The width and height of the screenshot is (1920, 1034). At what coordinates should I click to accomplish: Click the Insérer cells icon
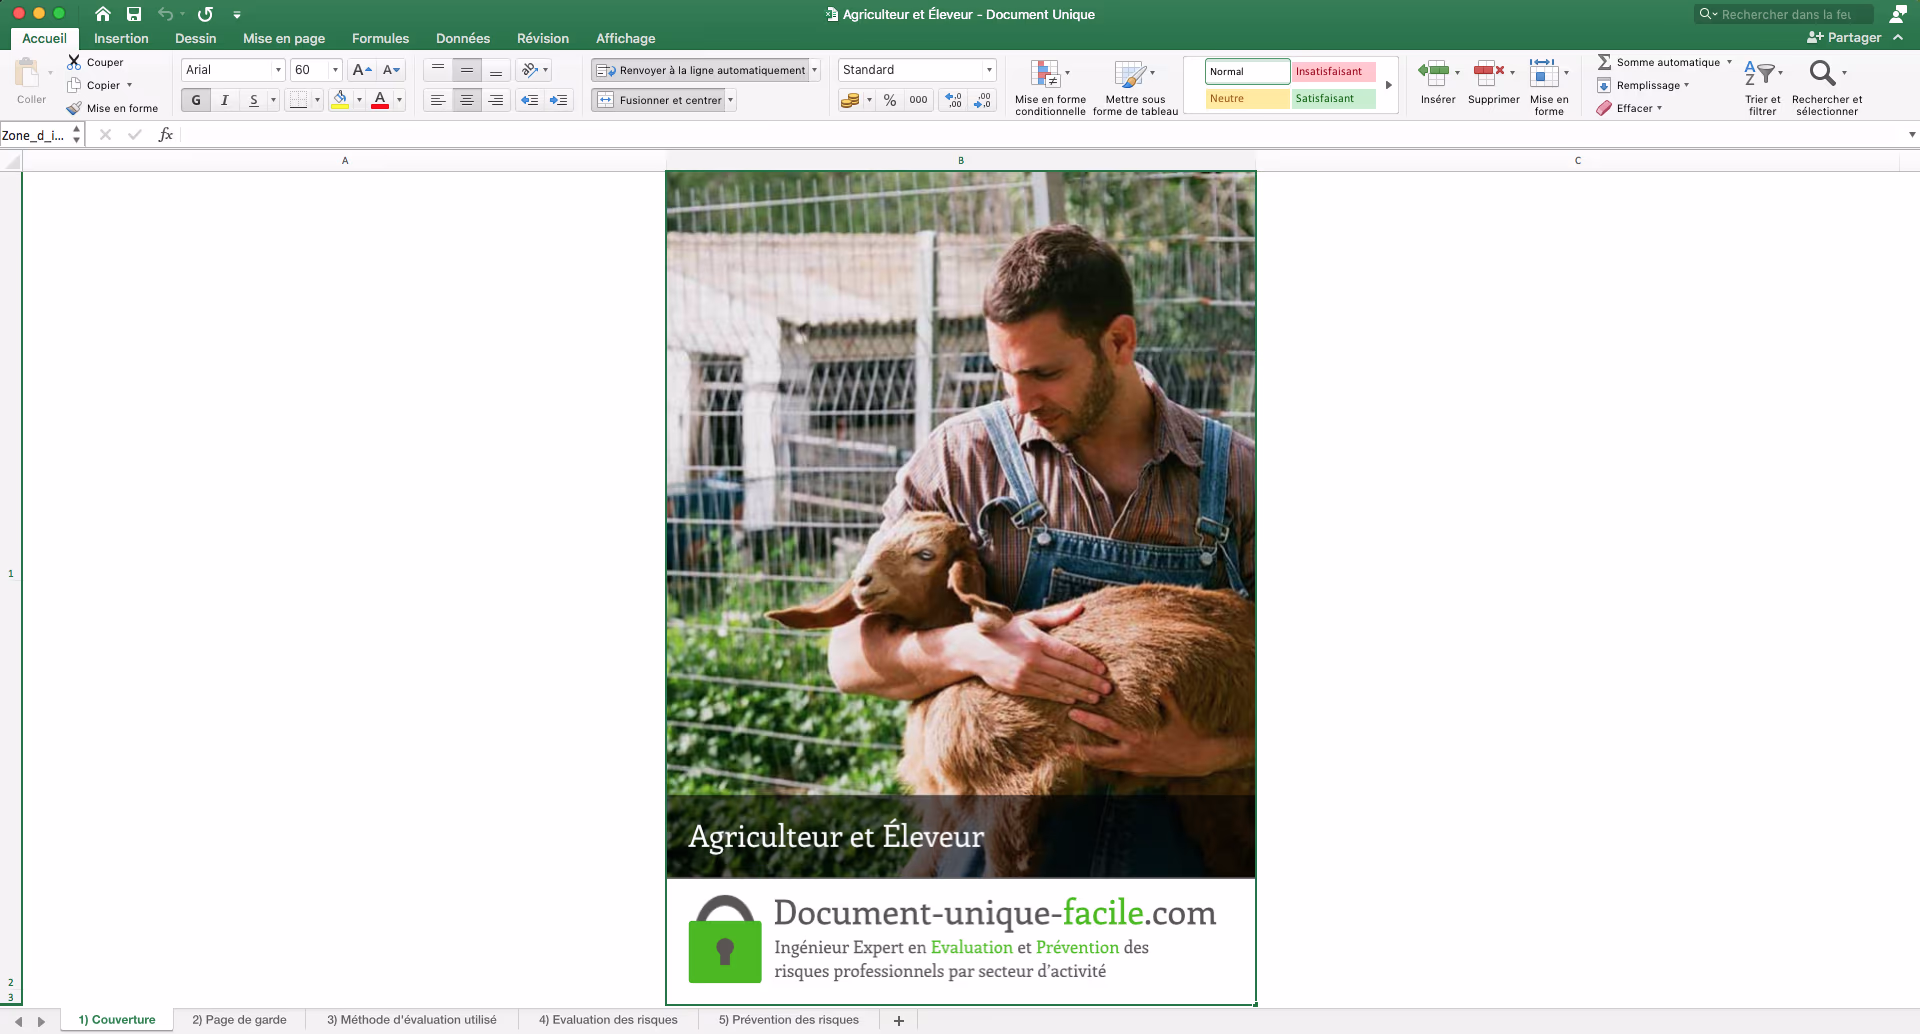point(1434,72)
